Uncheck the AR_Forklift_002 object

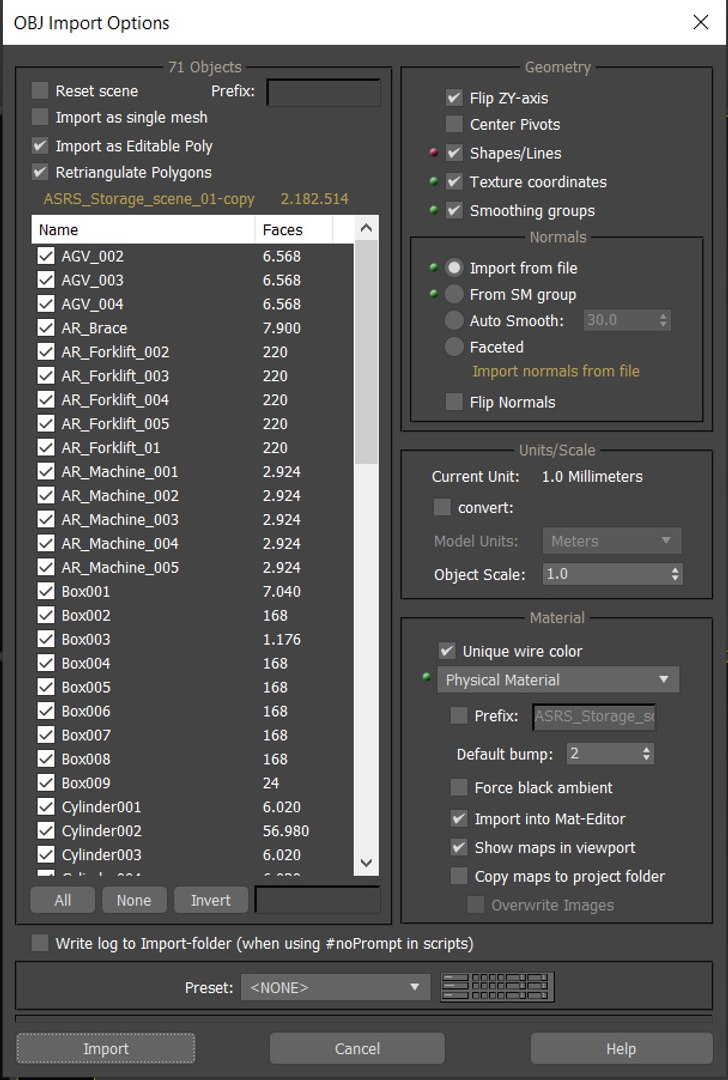point(46,351)
